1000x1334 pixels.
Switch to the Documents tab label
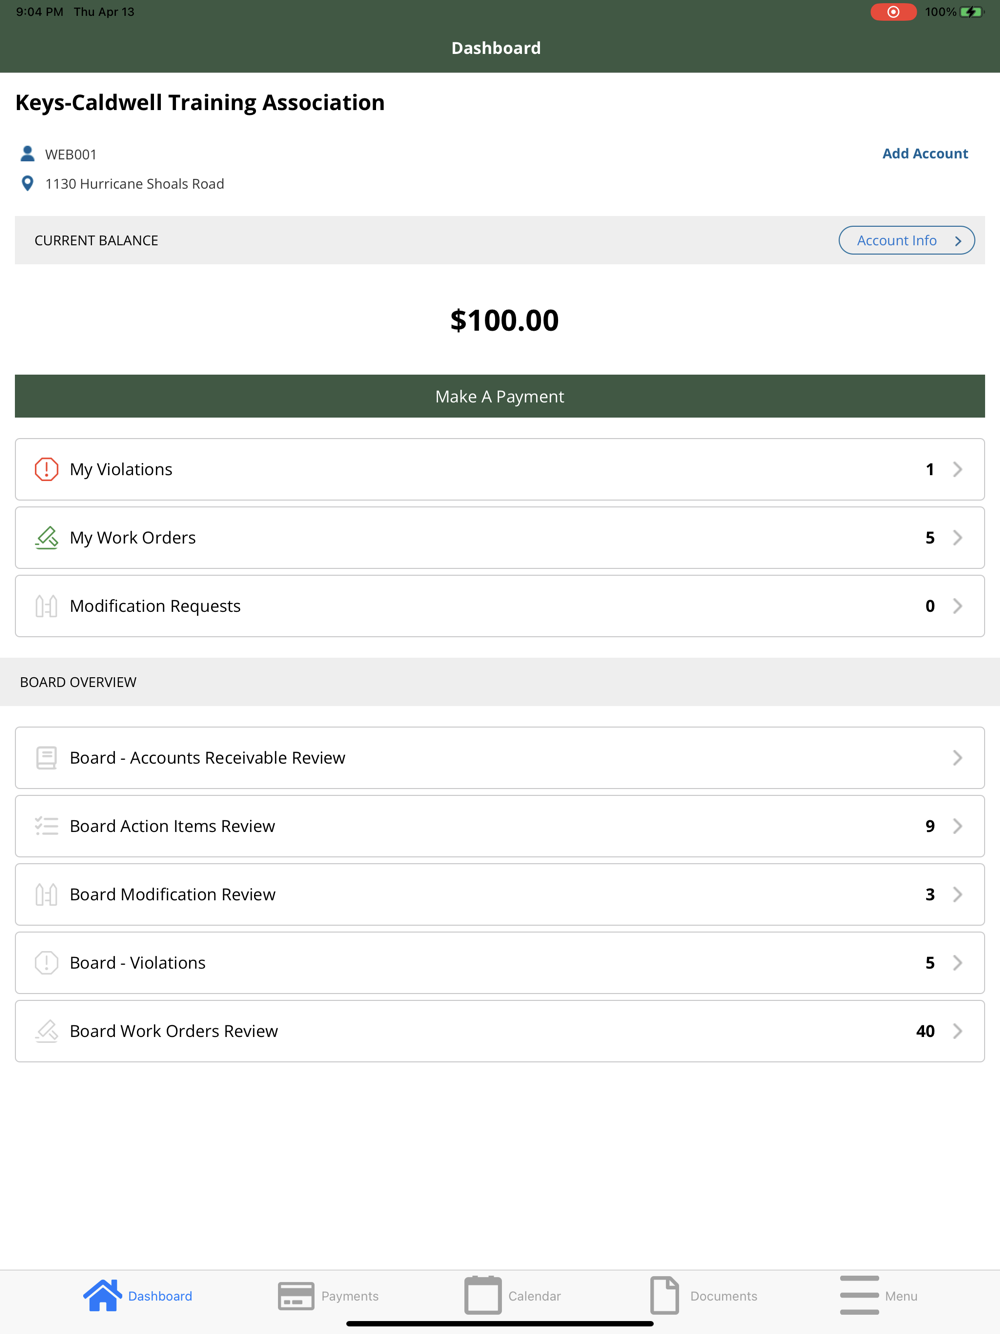pos(723,1296)
